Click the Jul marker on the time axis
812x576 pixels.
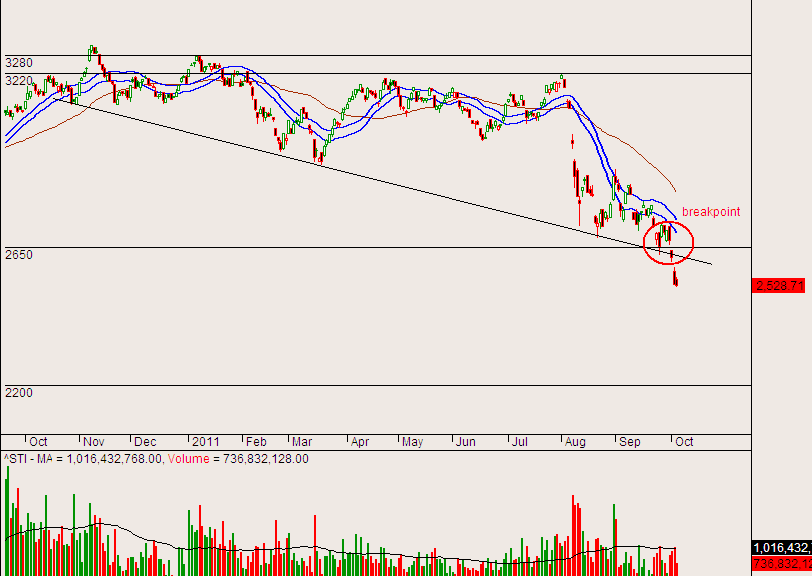[518, 441]
